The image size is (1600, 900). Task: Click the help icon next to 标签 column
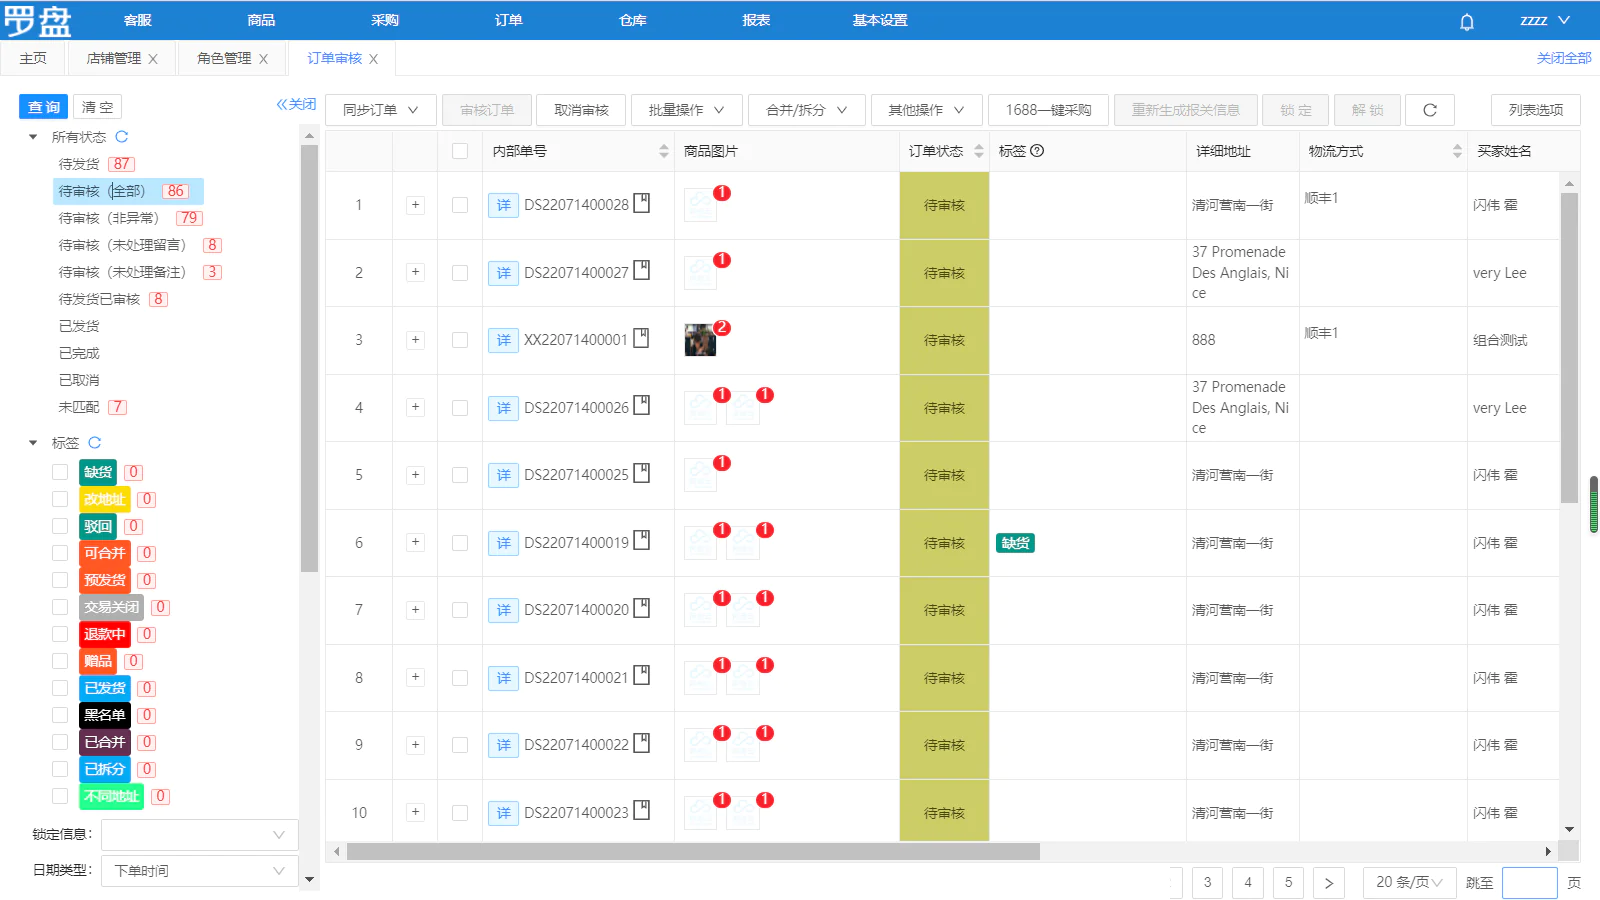click(x=1037, y=151)
